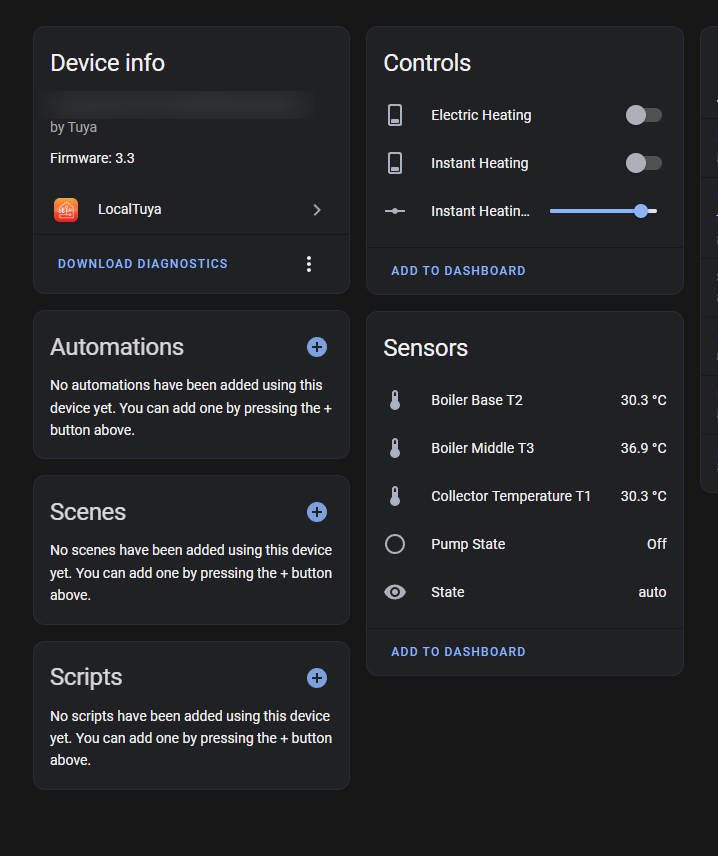
Task: Click the Electric Heating device icon
Action: pyautogui.click(x=395, y=115)
